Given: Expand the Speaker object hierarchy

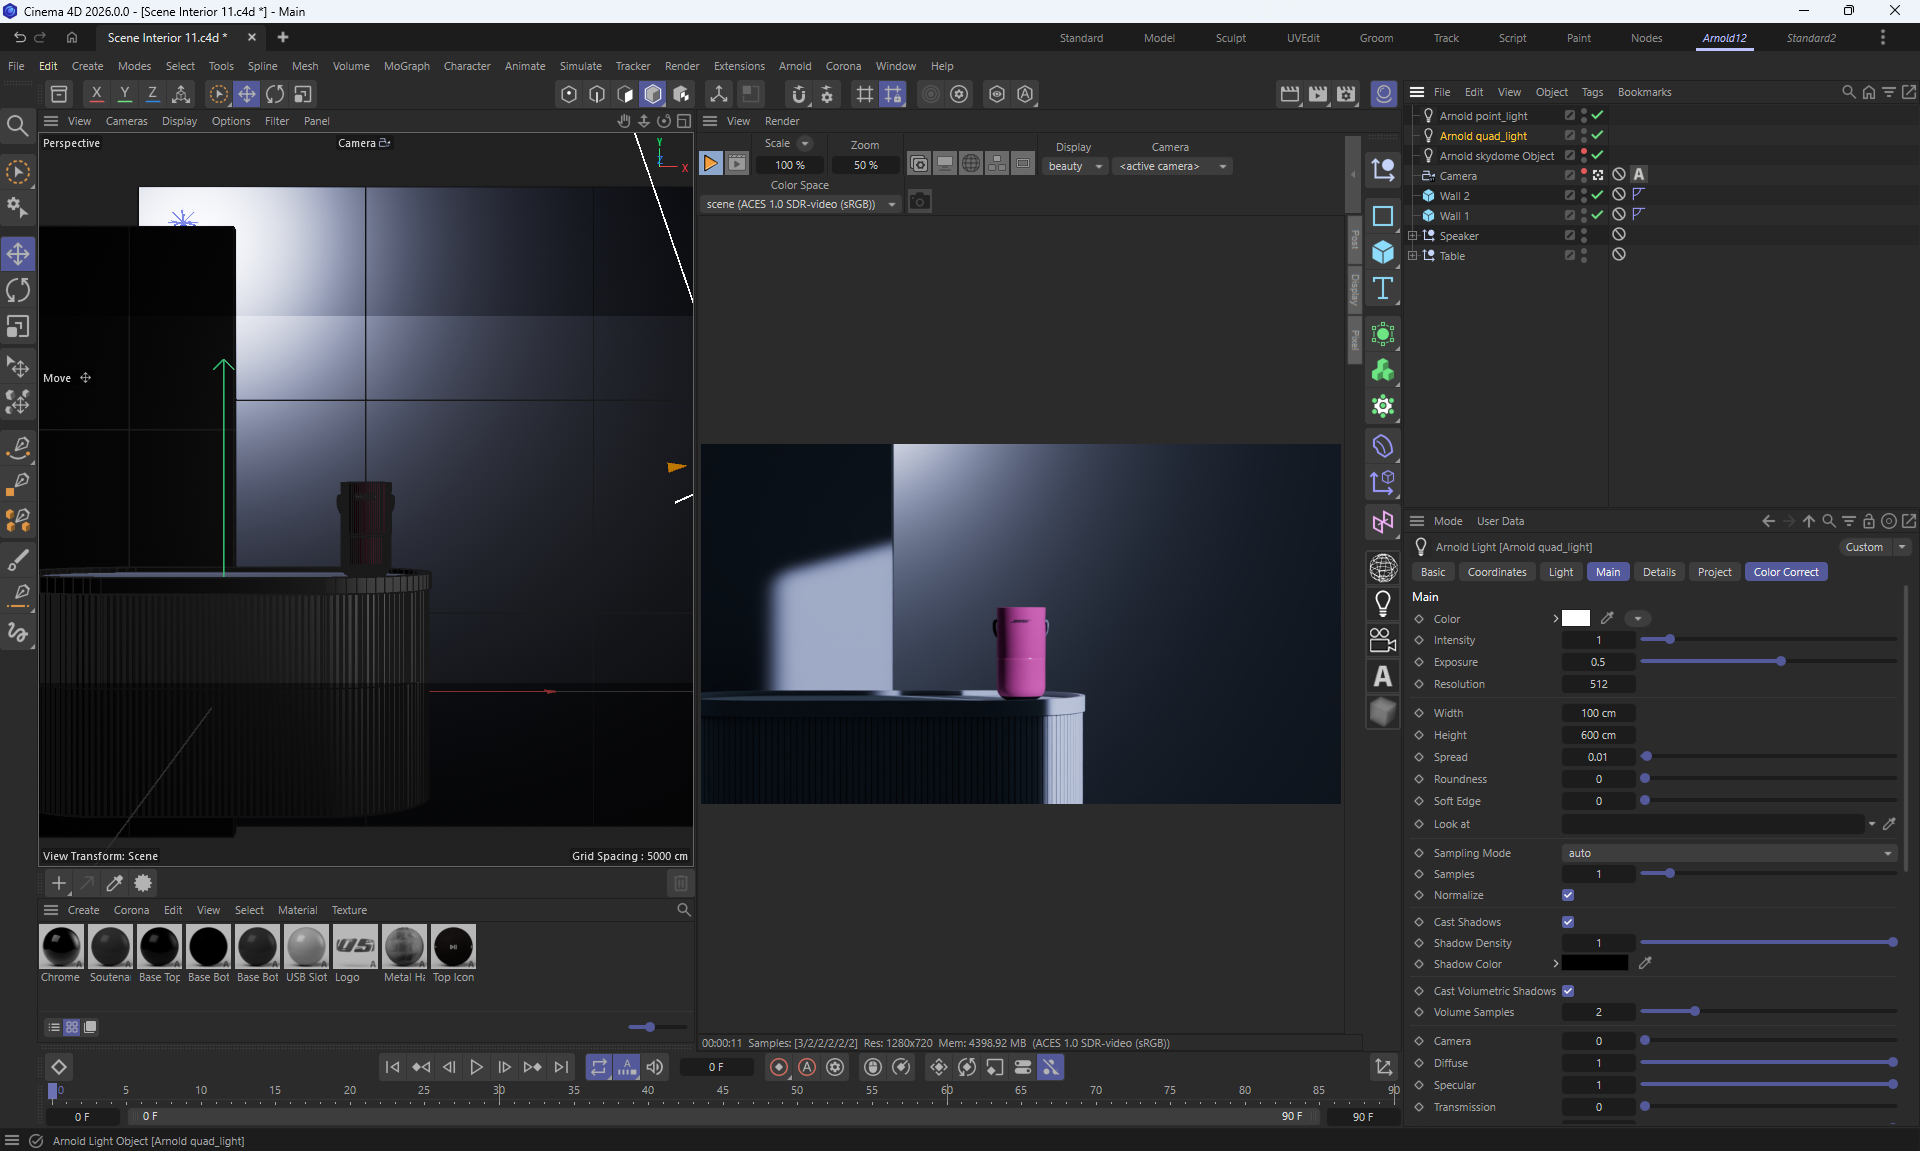Looking at the screenshot, I should click(x=1413, y=236).
